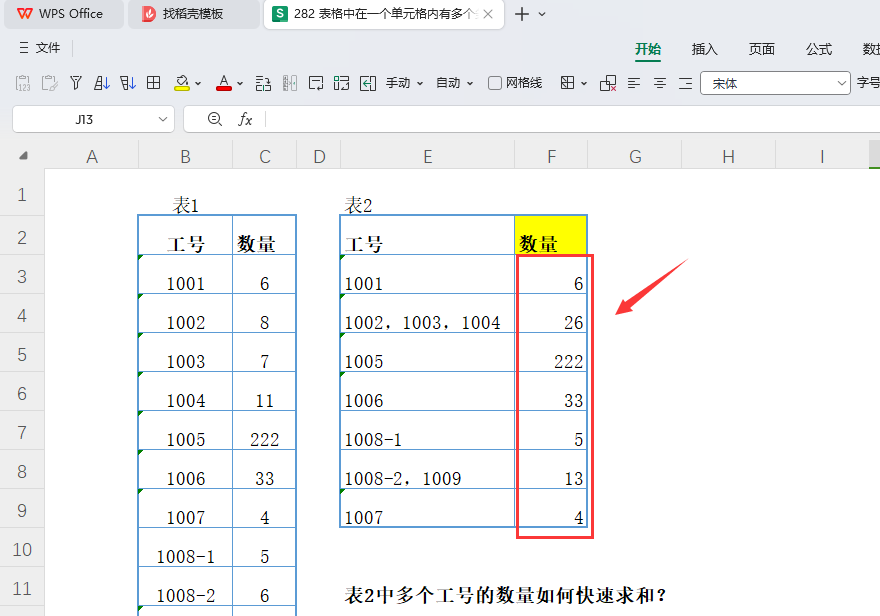
Task: Add a new tab with plus button
Action: tap(521, 14)
